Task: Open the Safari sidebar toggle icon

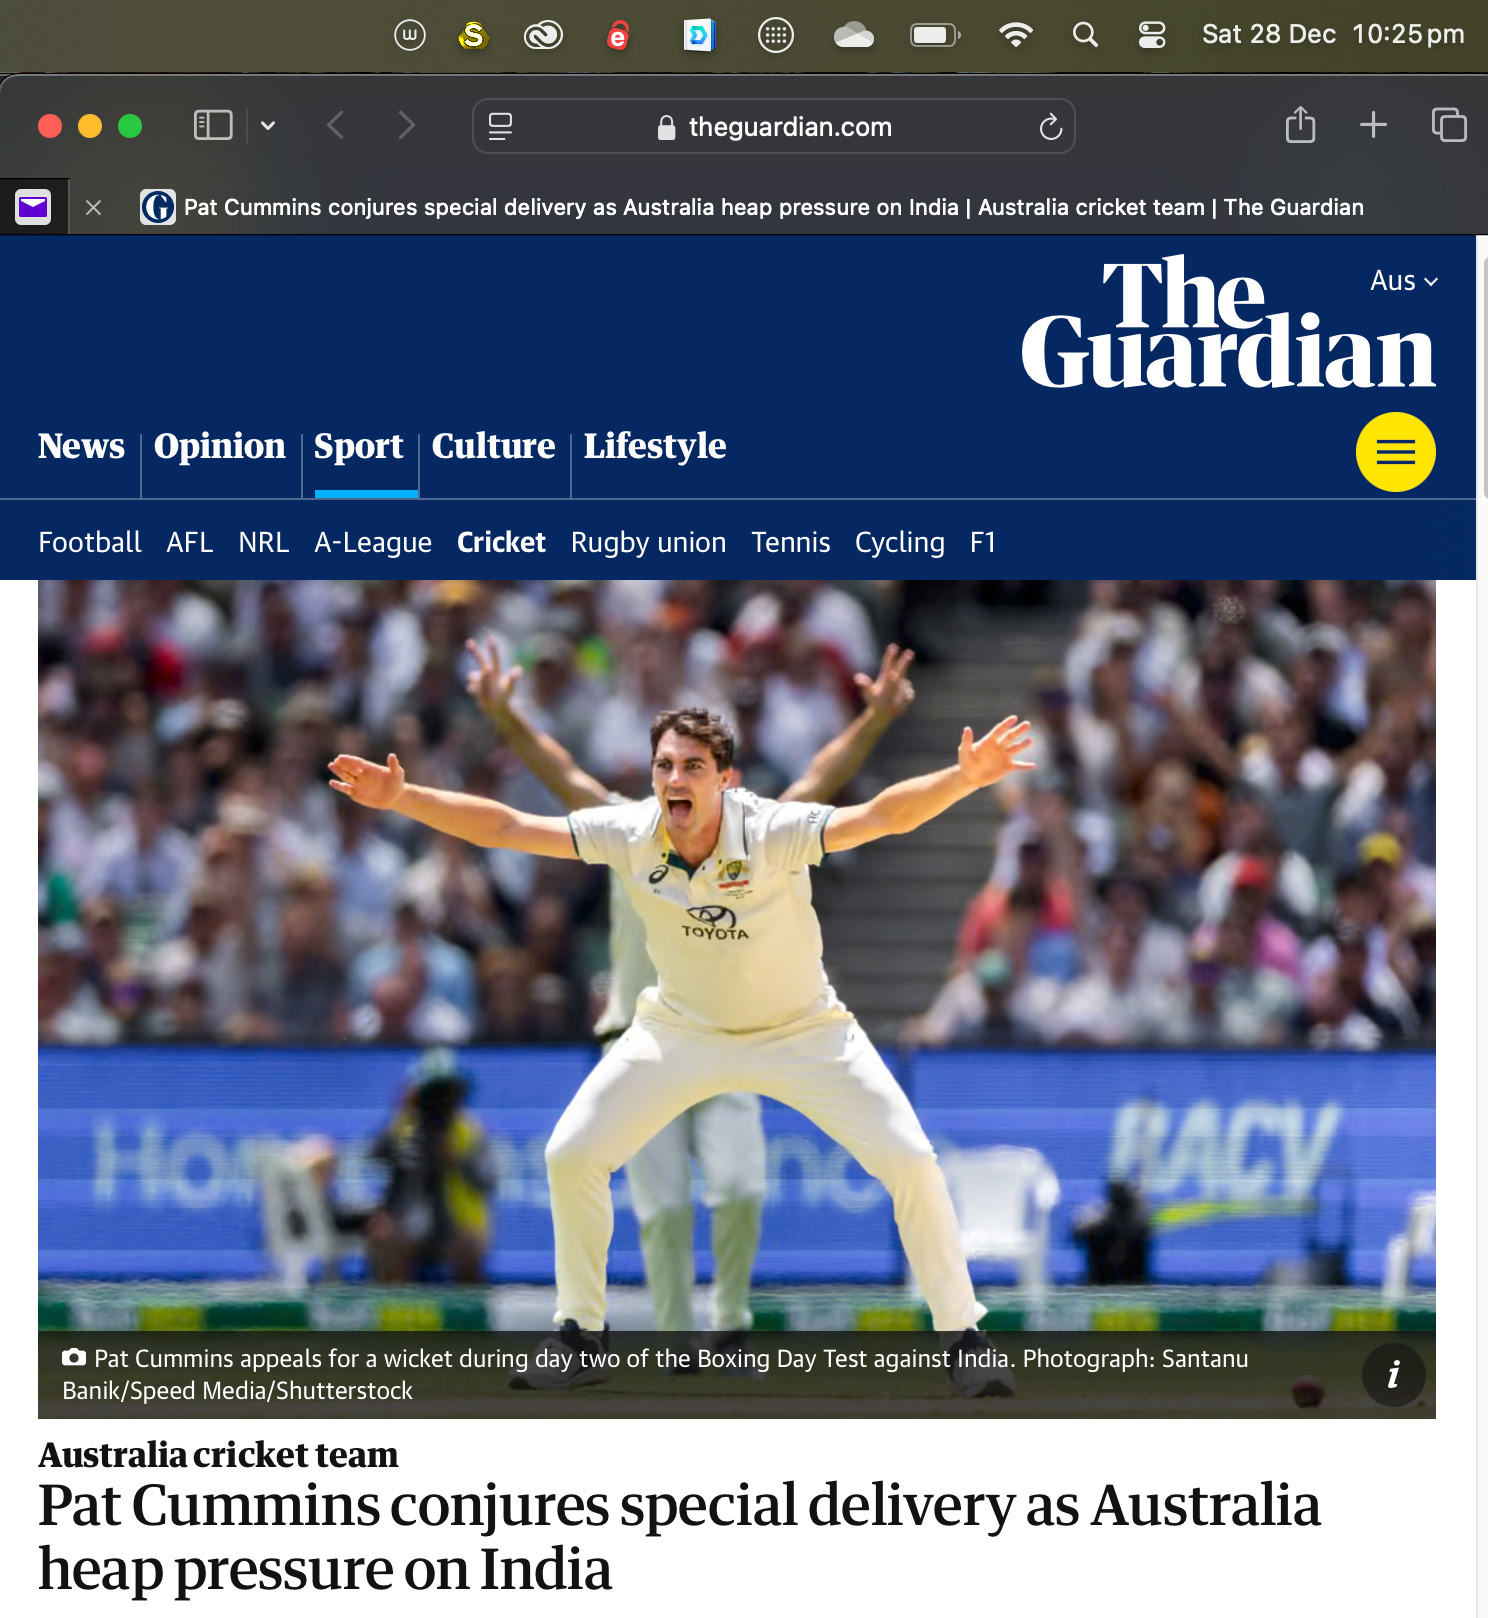Action: [213, 126]
